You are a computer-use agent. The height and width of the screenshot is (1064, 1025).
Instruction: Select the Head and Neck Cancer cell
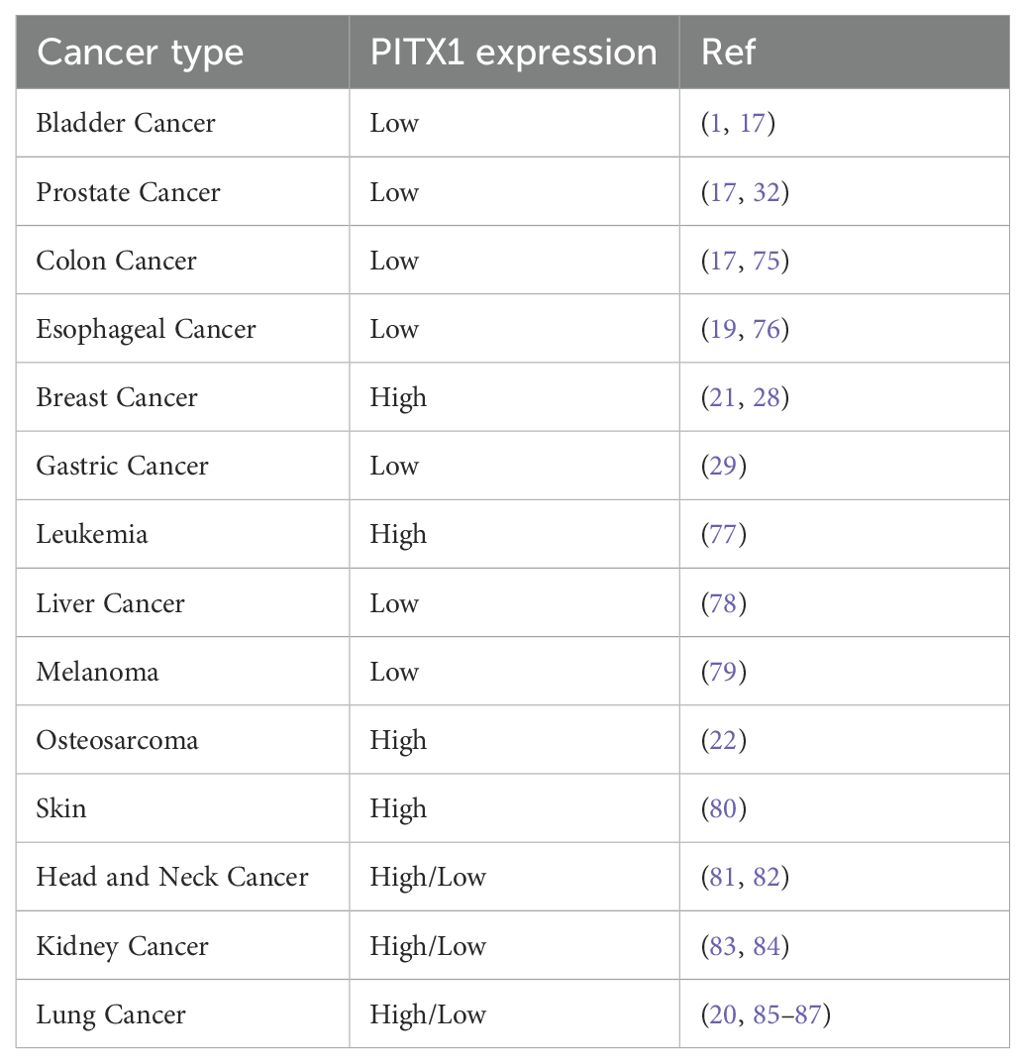(182, 877)
